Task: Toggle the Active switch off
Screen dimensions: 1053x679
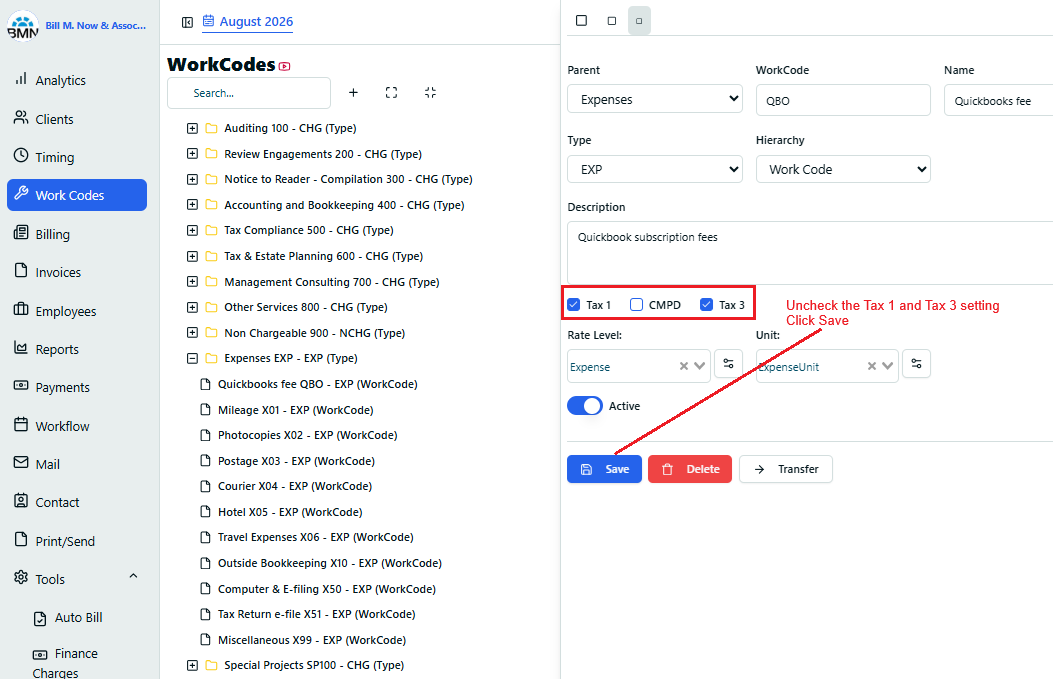Action: [x=585, y=406]
